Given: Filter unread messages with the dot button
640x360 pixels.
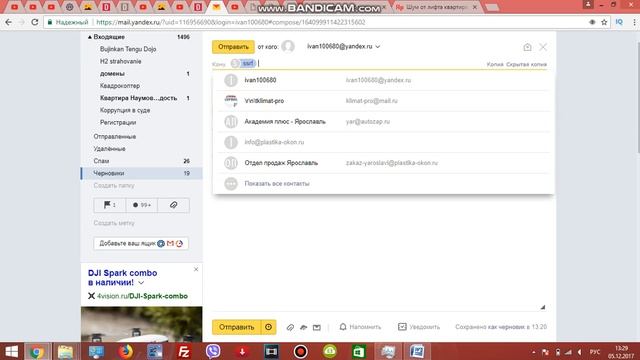Looking at the screenshot, I should 142,205.
